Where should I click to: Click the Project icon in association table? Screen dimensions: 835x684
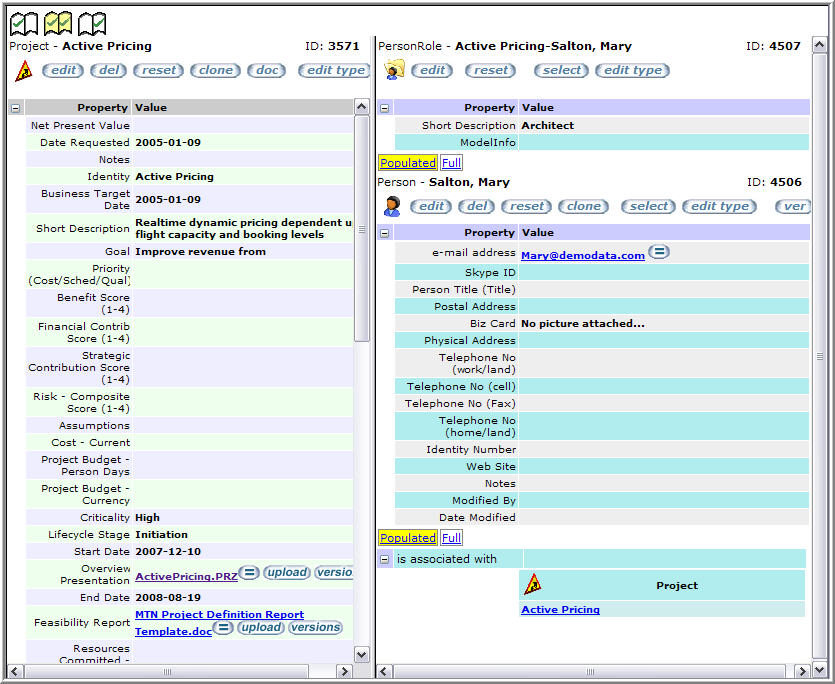pos(534,585)
